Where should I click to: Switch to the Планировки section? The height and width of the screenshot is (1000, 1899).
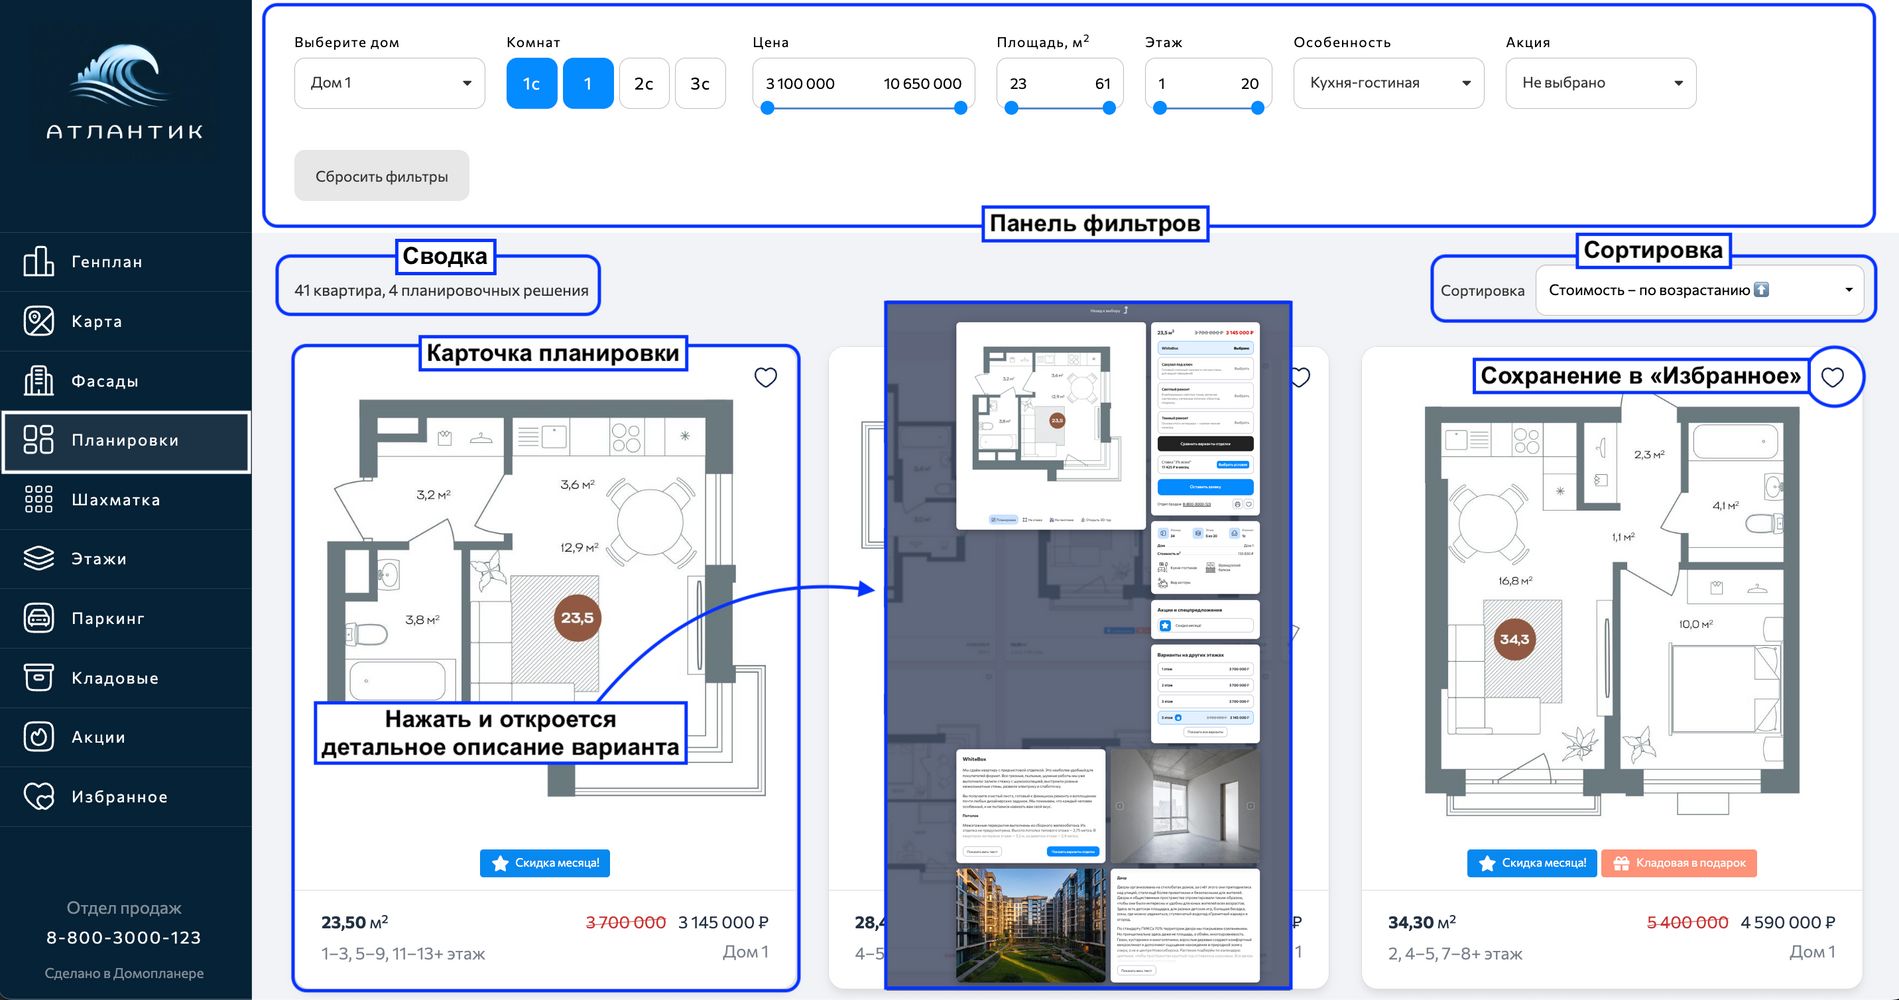tap(126, 441)
